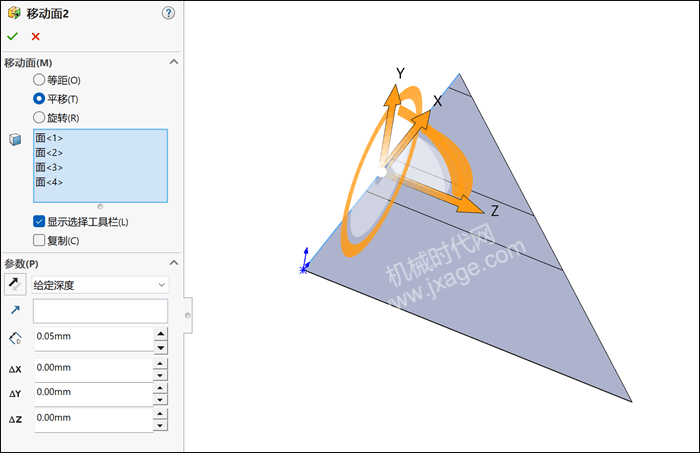
Task: Decrease the ΔZ value
Action: [160, 426]
